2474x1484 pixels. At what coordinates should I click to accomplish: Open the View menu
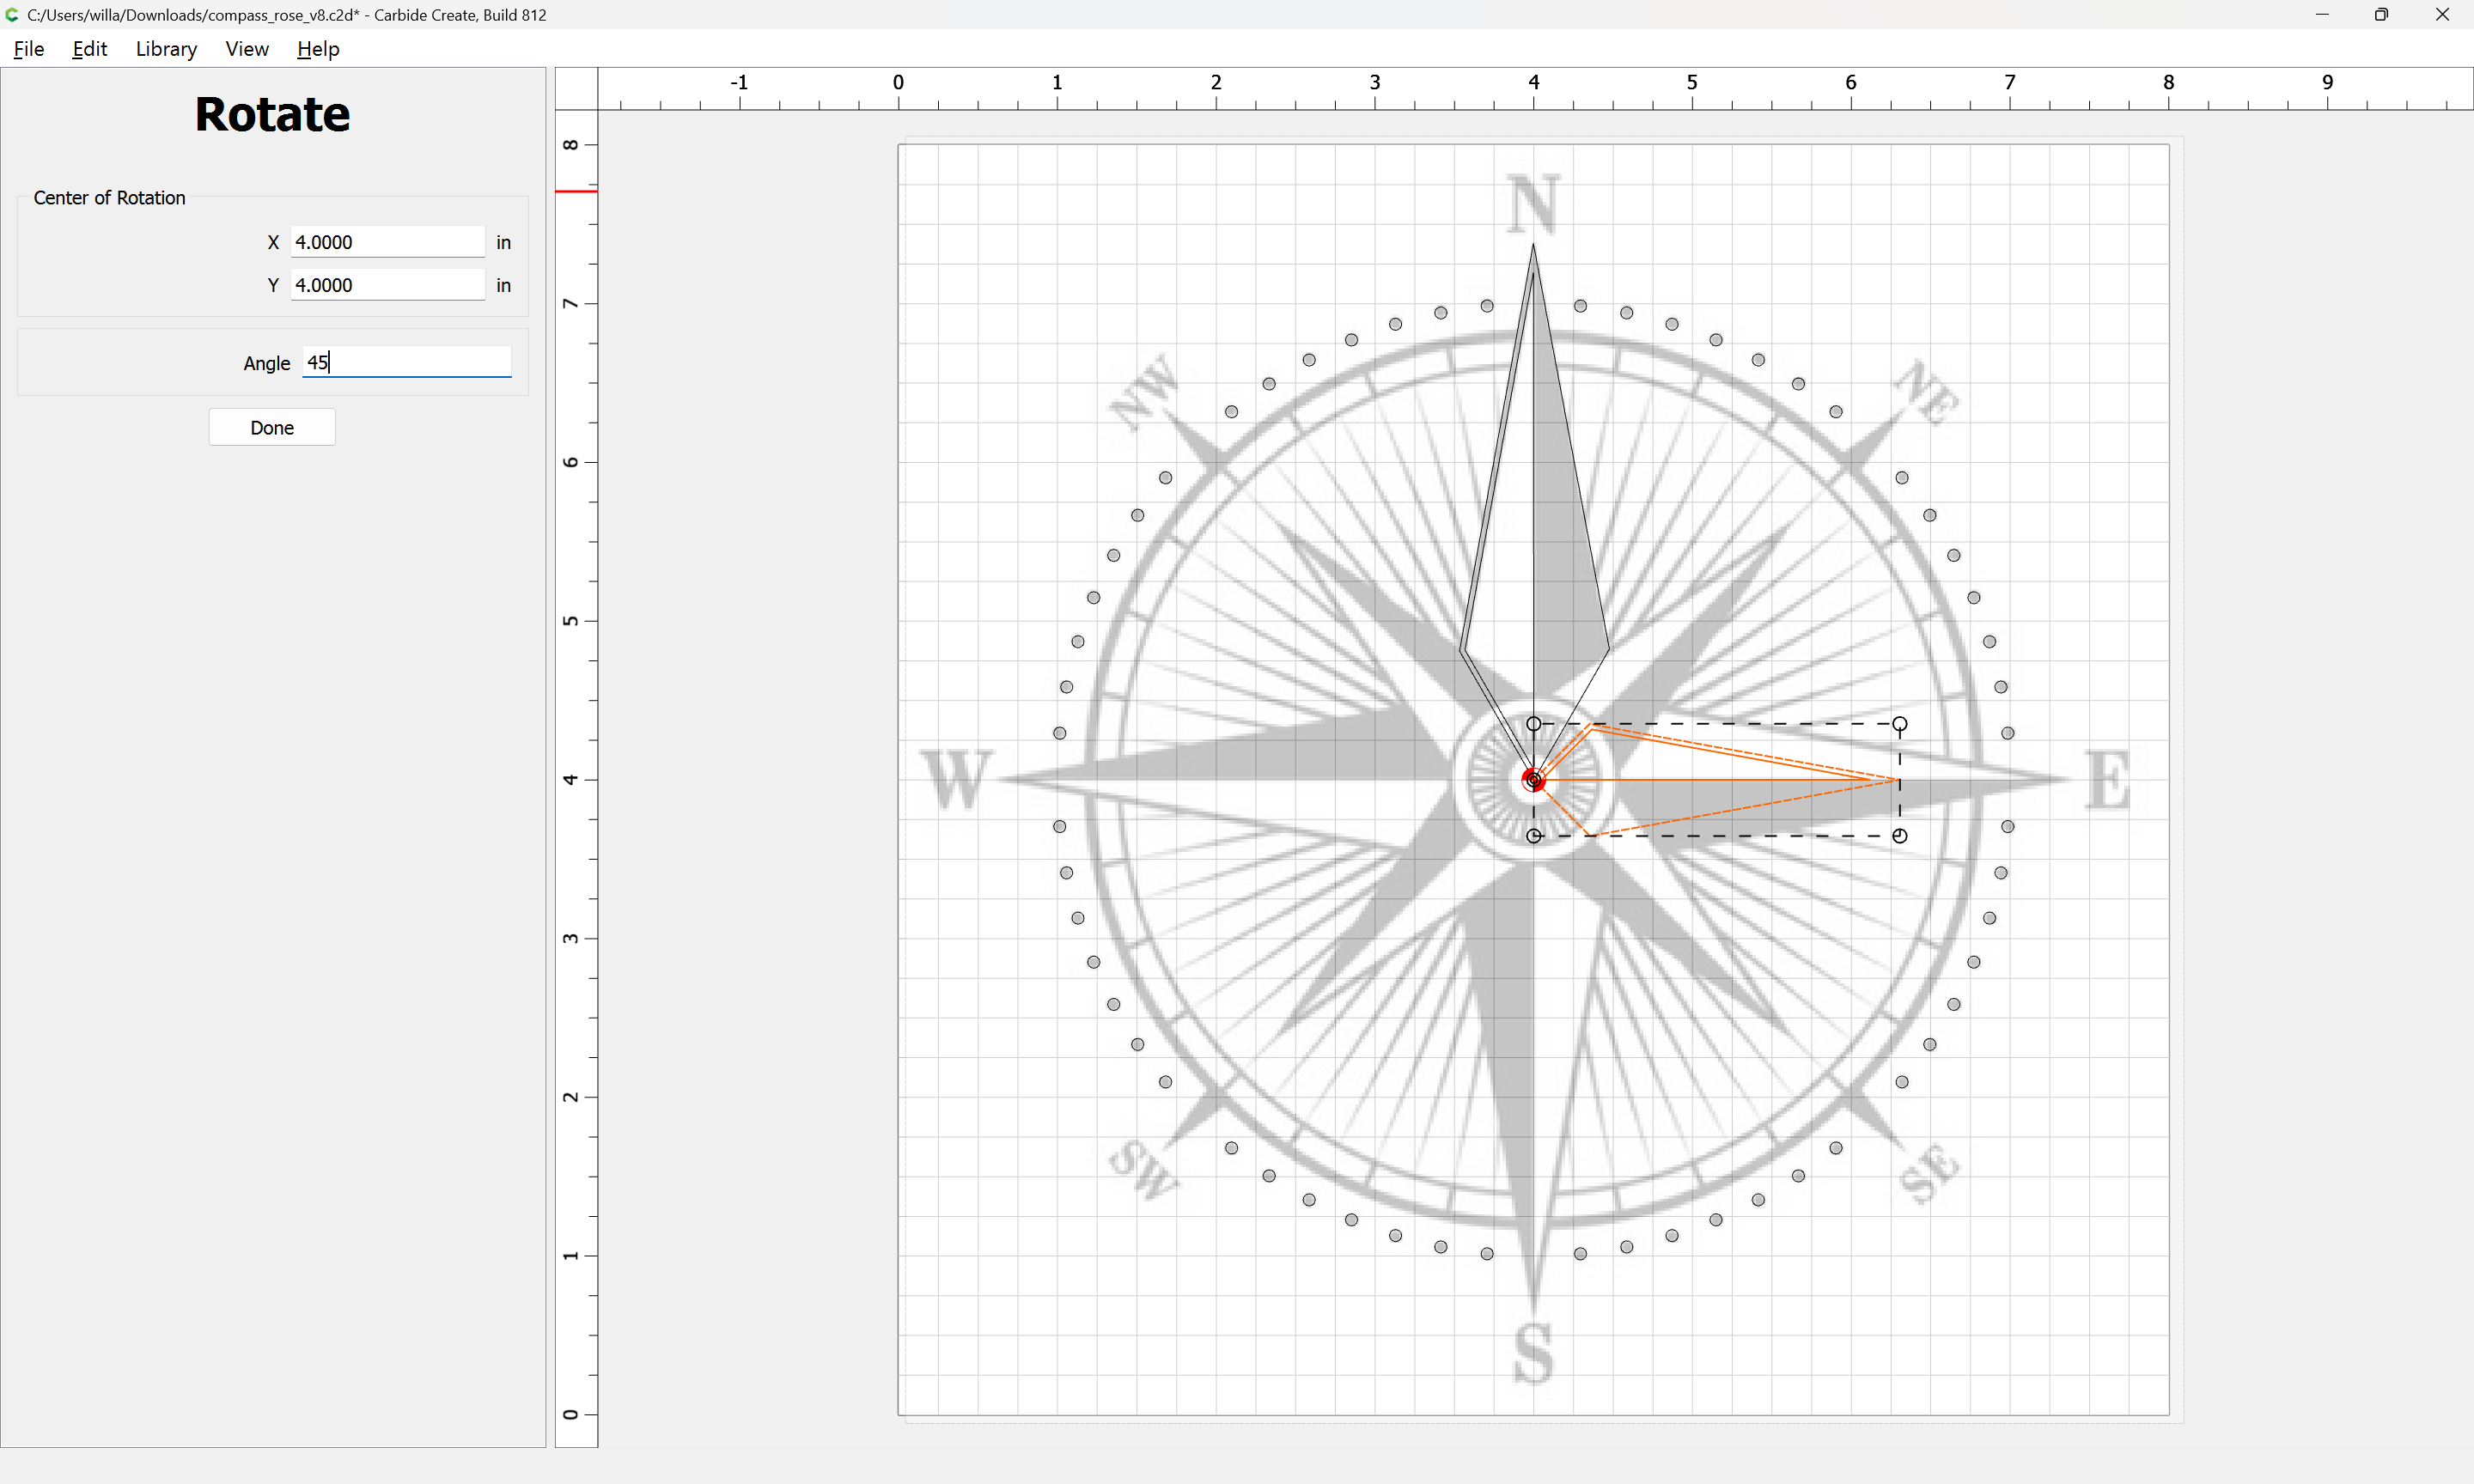coord(247,49)
